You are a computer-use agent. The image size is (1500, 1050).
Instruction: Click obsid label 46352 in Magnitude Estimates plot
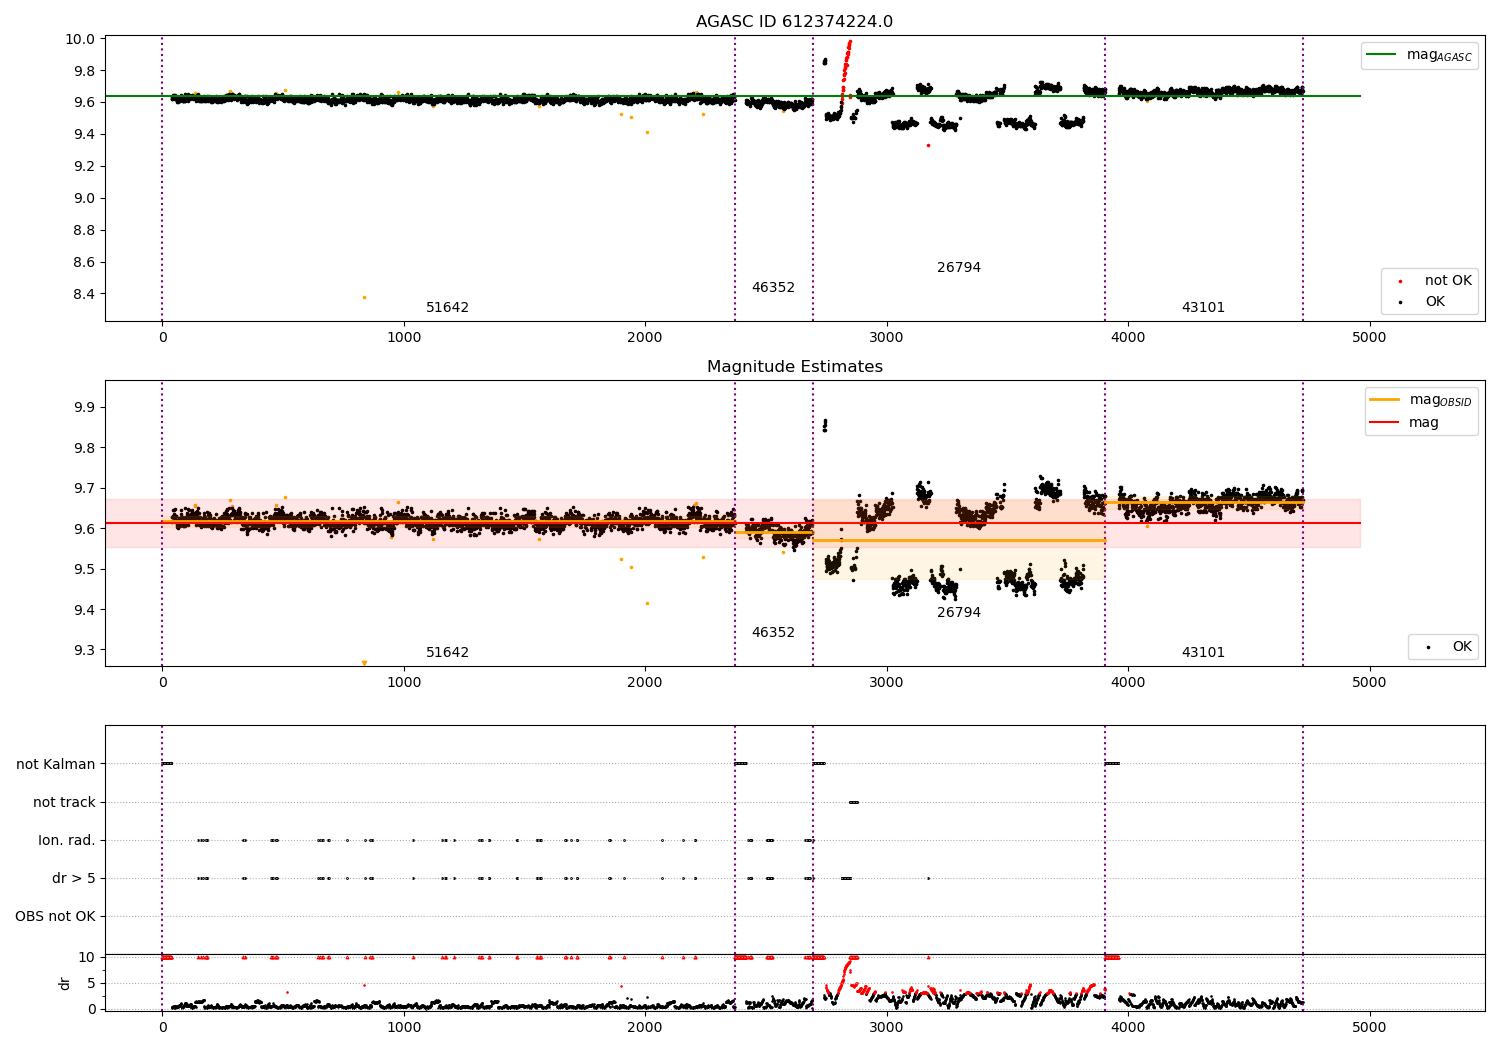[773, 633]
